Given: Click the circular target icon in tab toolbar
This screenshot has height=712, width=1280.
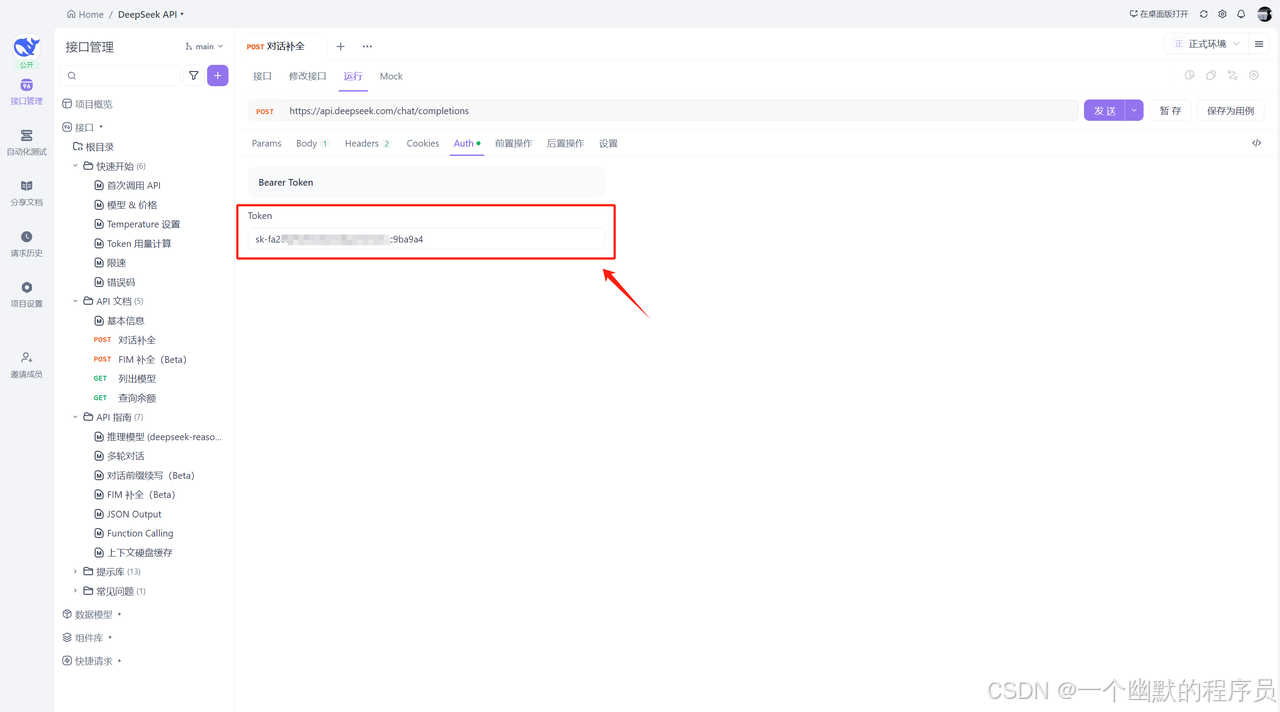Looking at the screenshot, I should point(1254,75).
